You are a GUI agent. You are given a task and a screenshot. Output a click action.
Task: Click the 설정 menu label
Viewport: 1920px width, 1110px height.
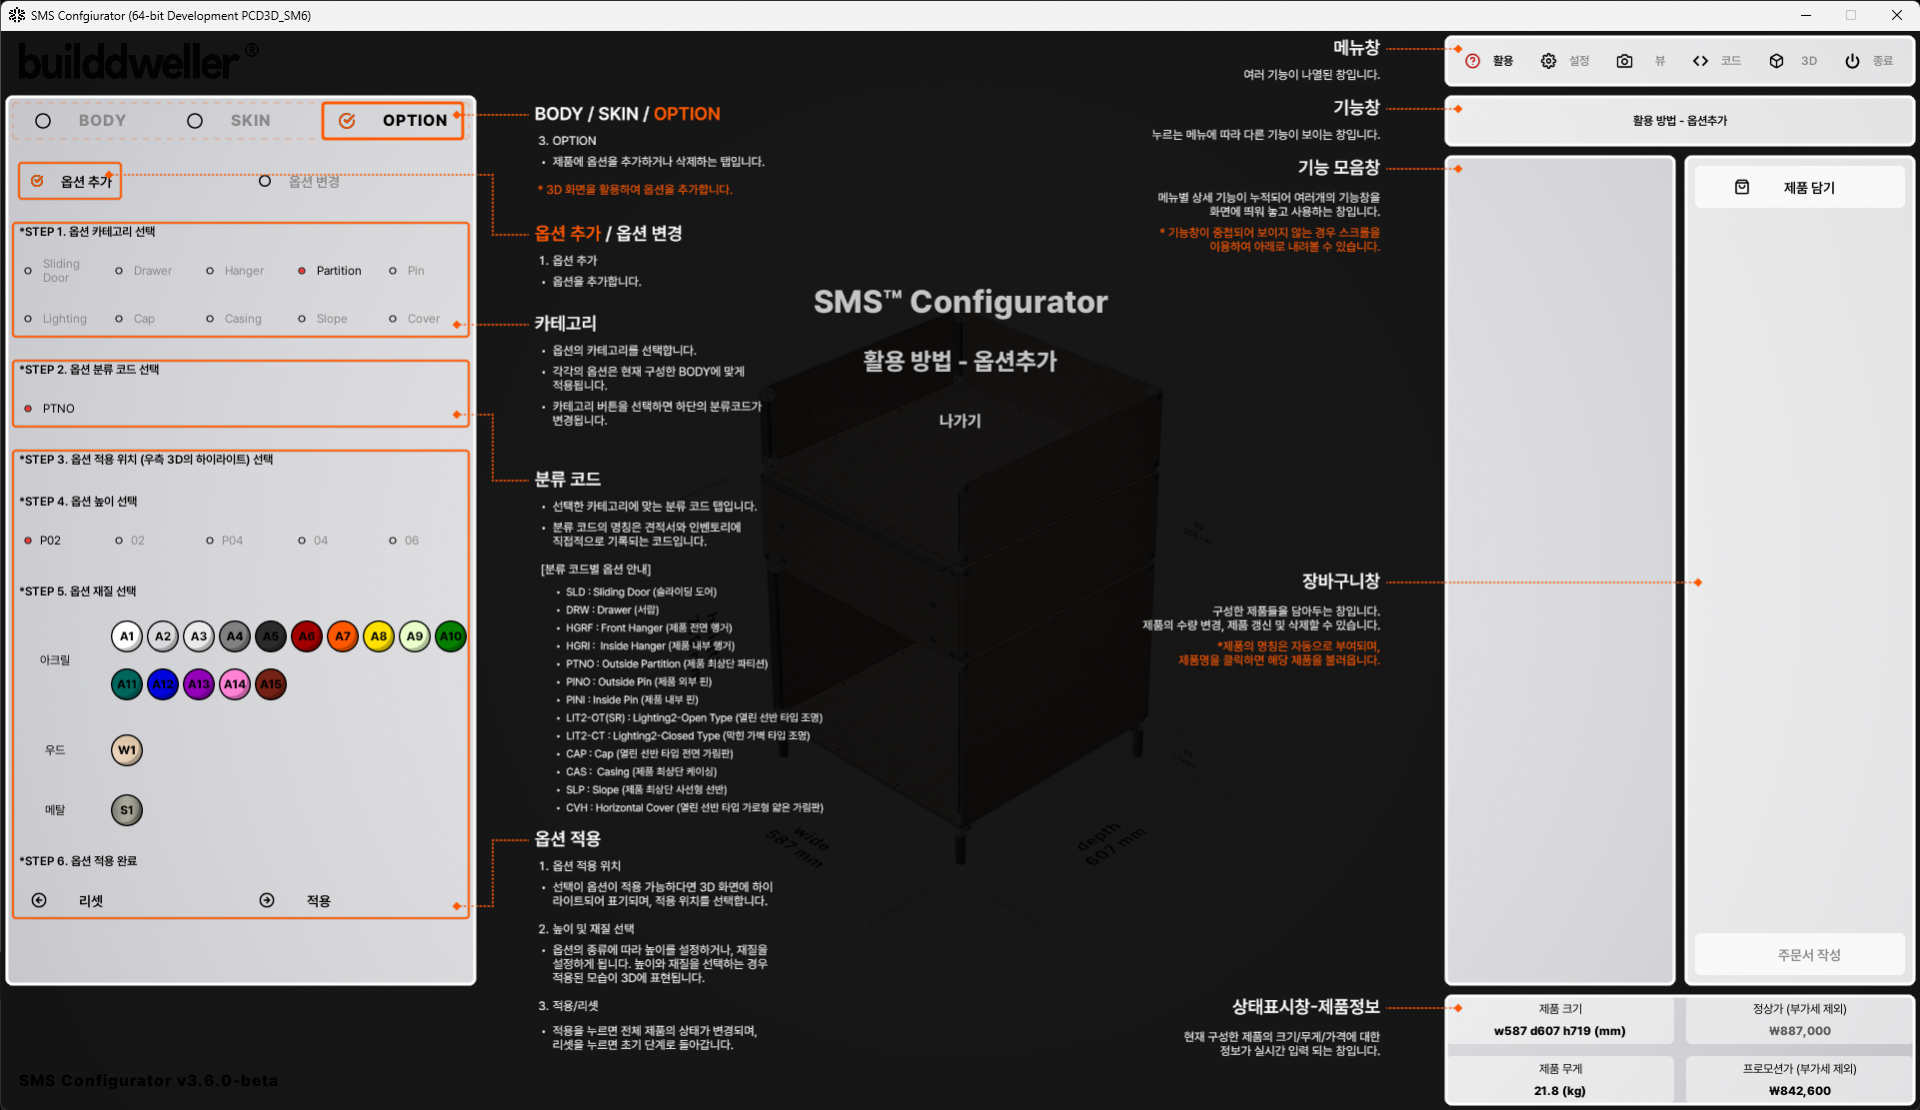(1579, 61)
